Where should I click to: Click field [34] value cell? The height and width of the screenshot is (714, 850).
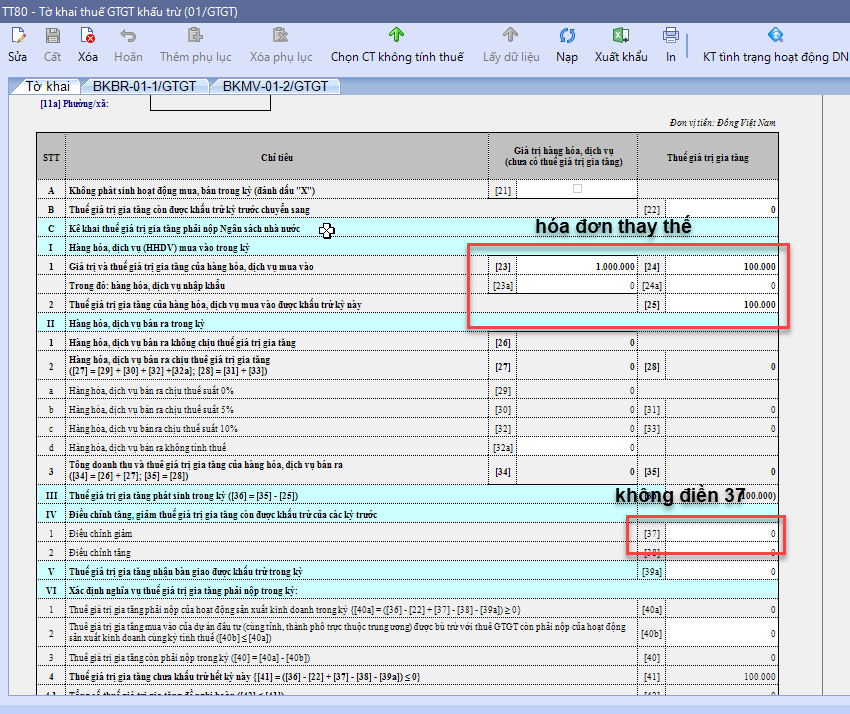(x=577, y=472)
